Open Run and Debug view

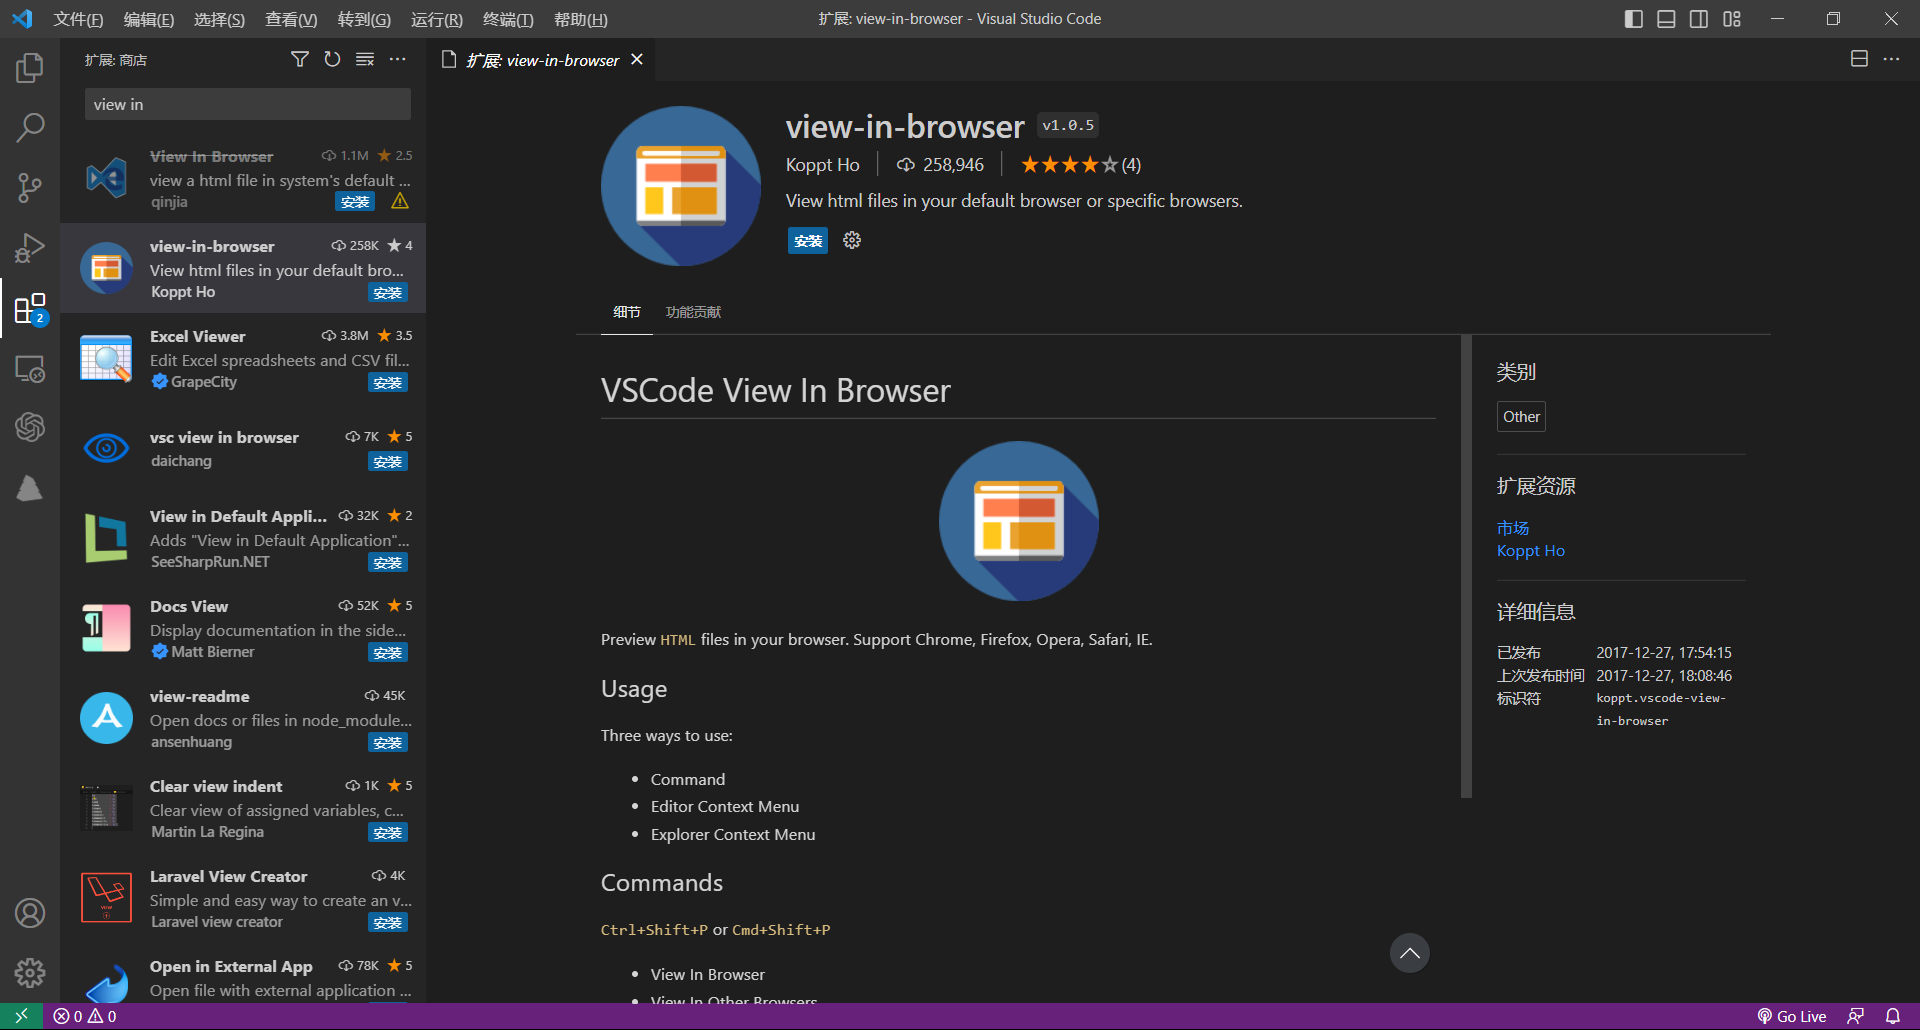coord(30,248)
